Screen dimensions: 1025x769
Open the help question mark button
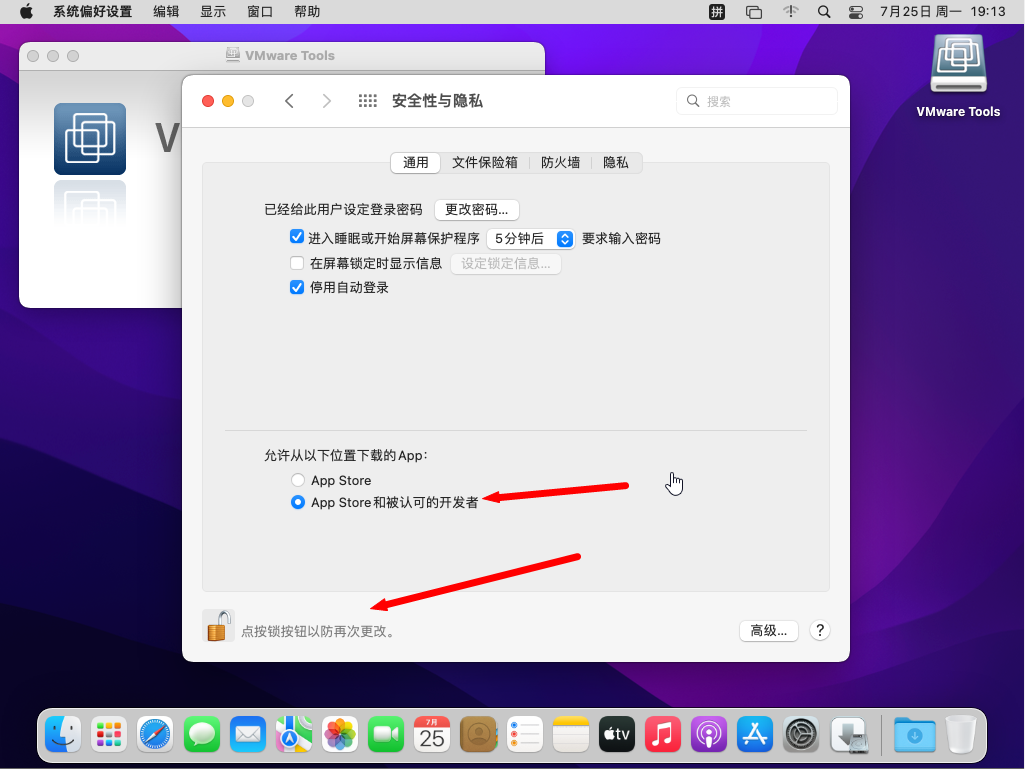pyautogui.click(x=820, y=630)
